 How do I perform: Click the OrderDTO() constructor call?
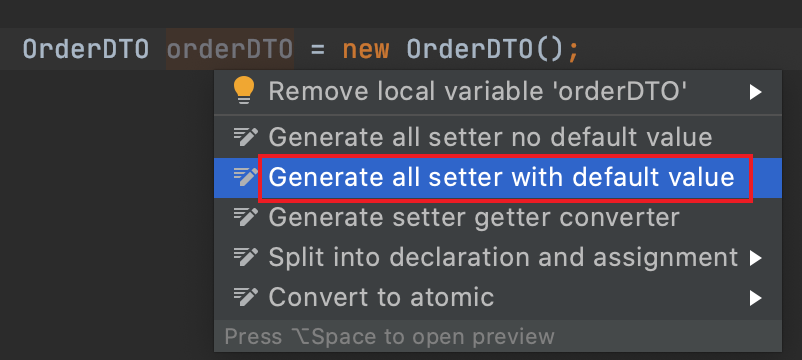485,50
